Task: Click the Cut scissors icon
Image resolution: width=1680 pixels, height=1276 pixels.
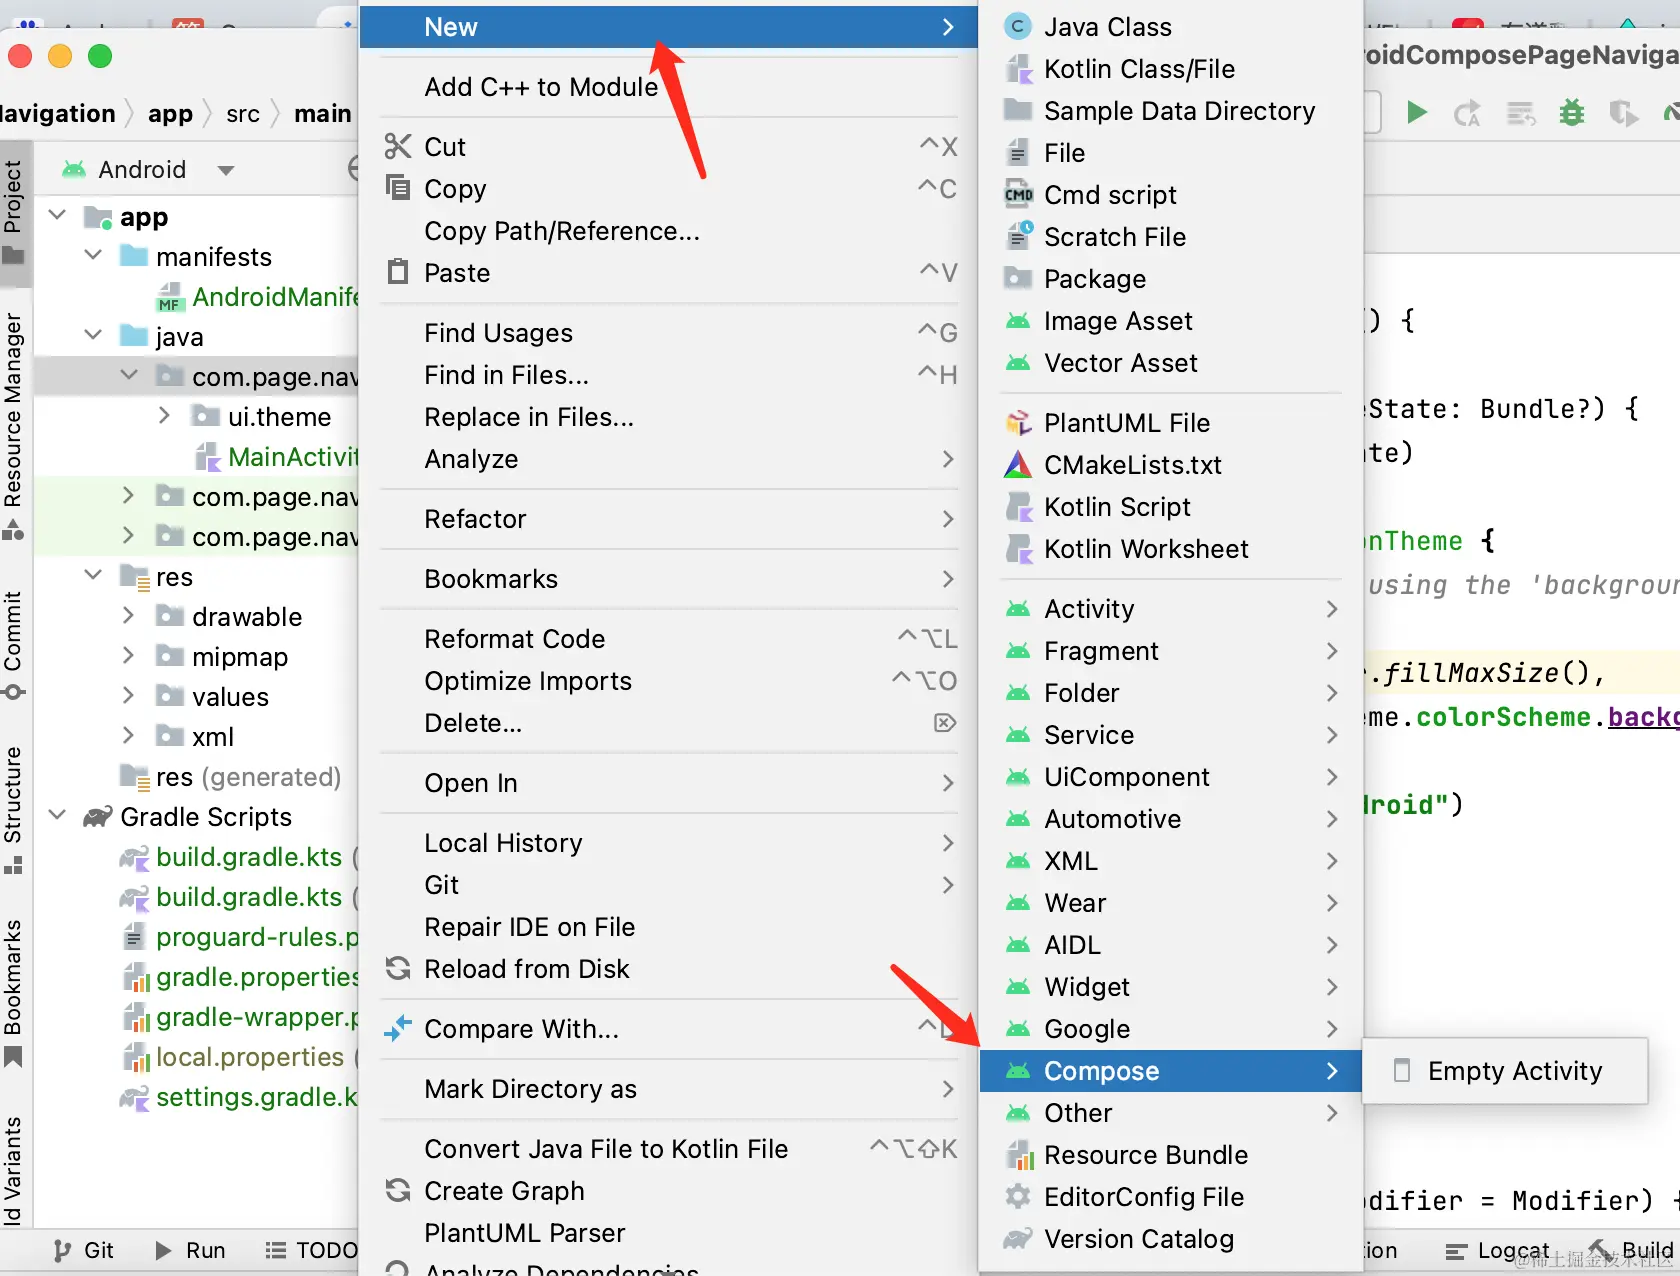Action: point(398,147)
